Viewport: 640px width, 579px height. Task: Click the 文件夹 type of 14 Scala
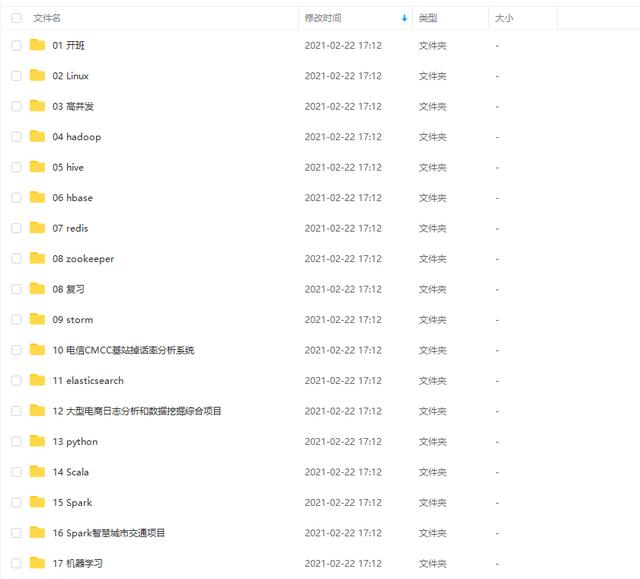[433, 472]
